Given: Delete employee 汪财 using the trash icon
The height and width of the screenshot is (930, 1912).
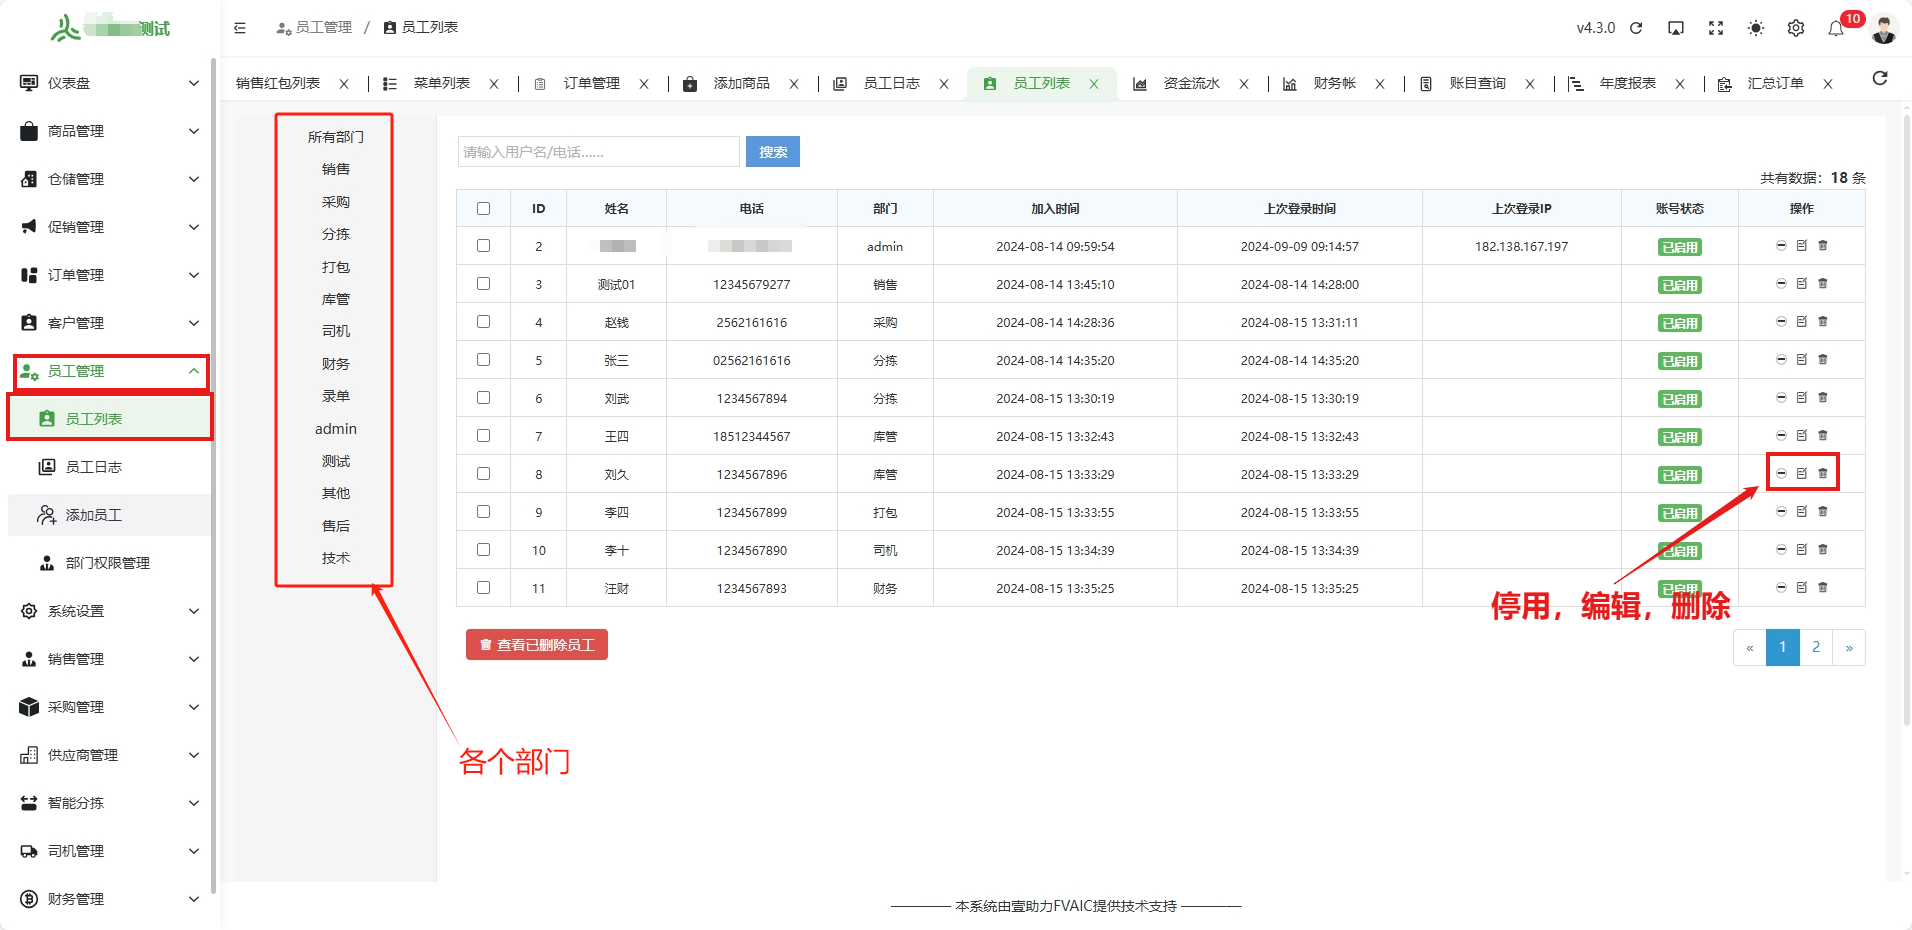Looking at the screenshot, I should (1824, 587).
